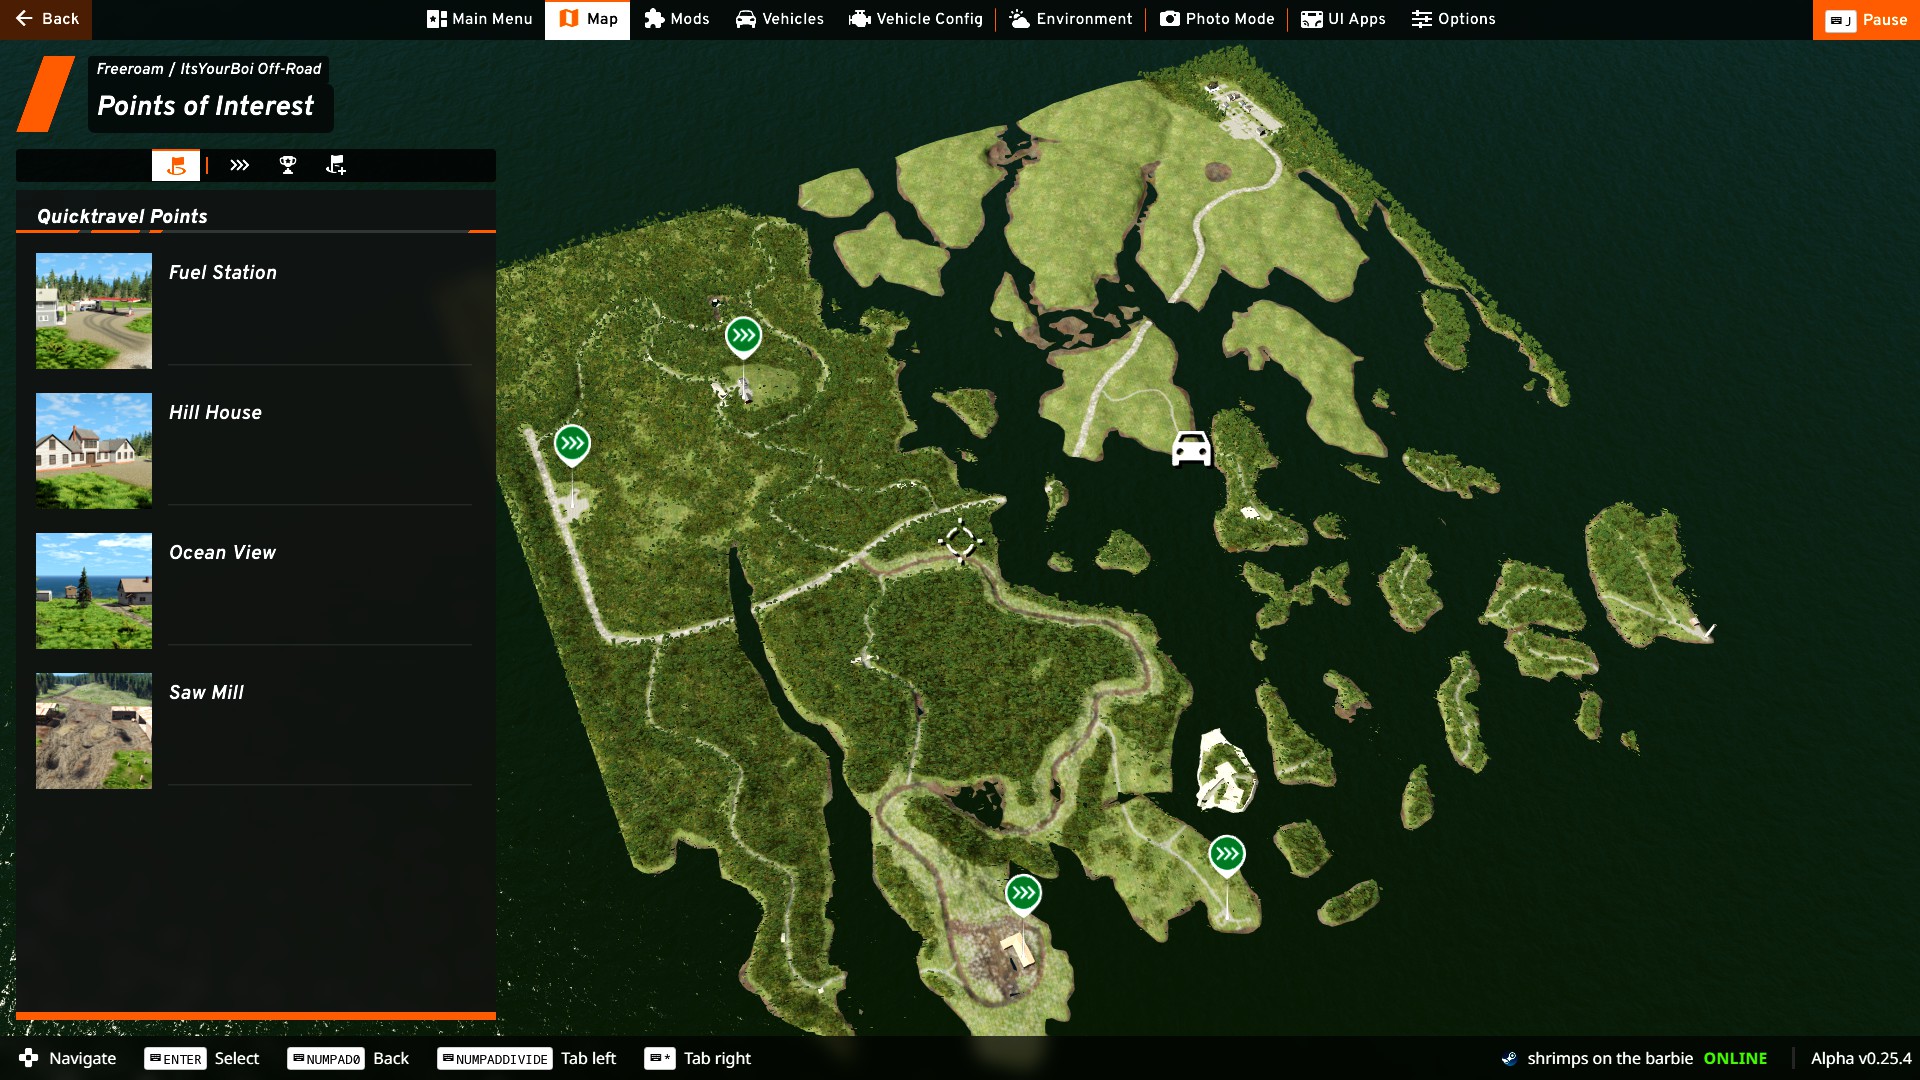Select the trophy missions filter icon

pos(288,165)
